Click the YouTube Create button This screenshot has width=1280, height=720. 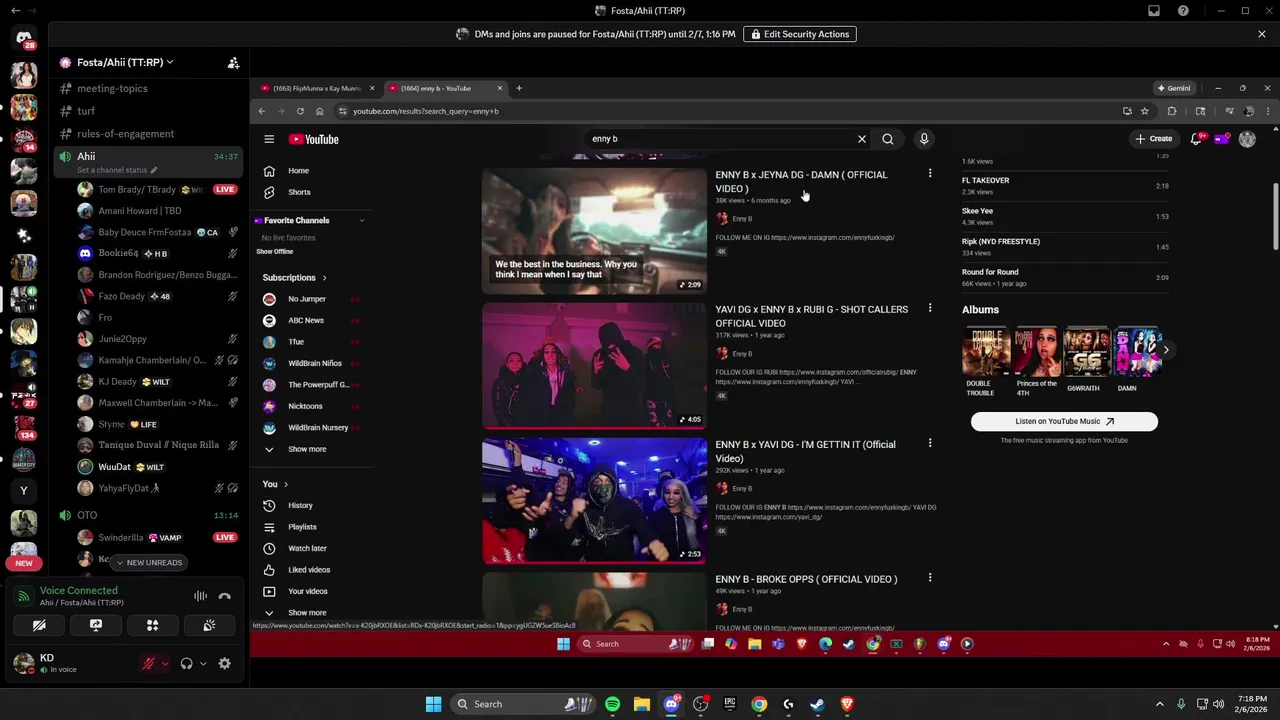1154,139
